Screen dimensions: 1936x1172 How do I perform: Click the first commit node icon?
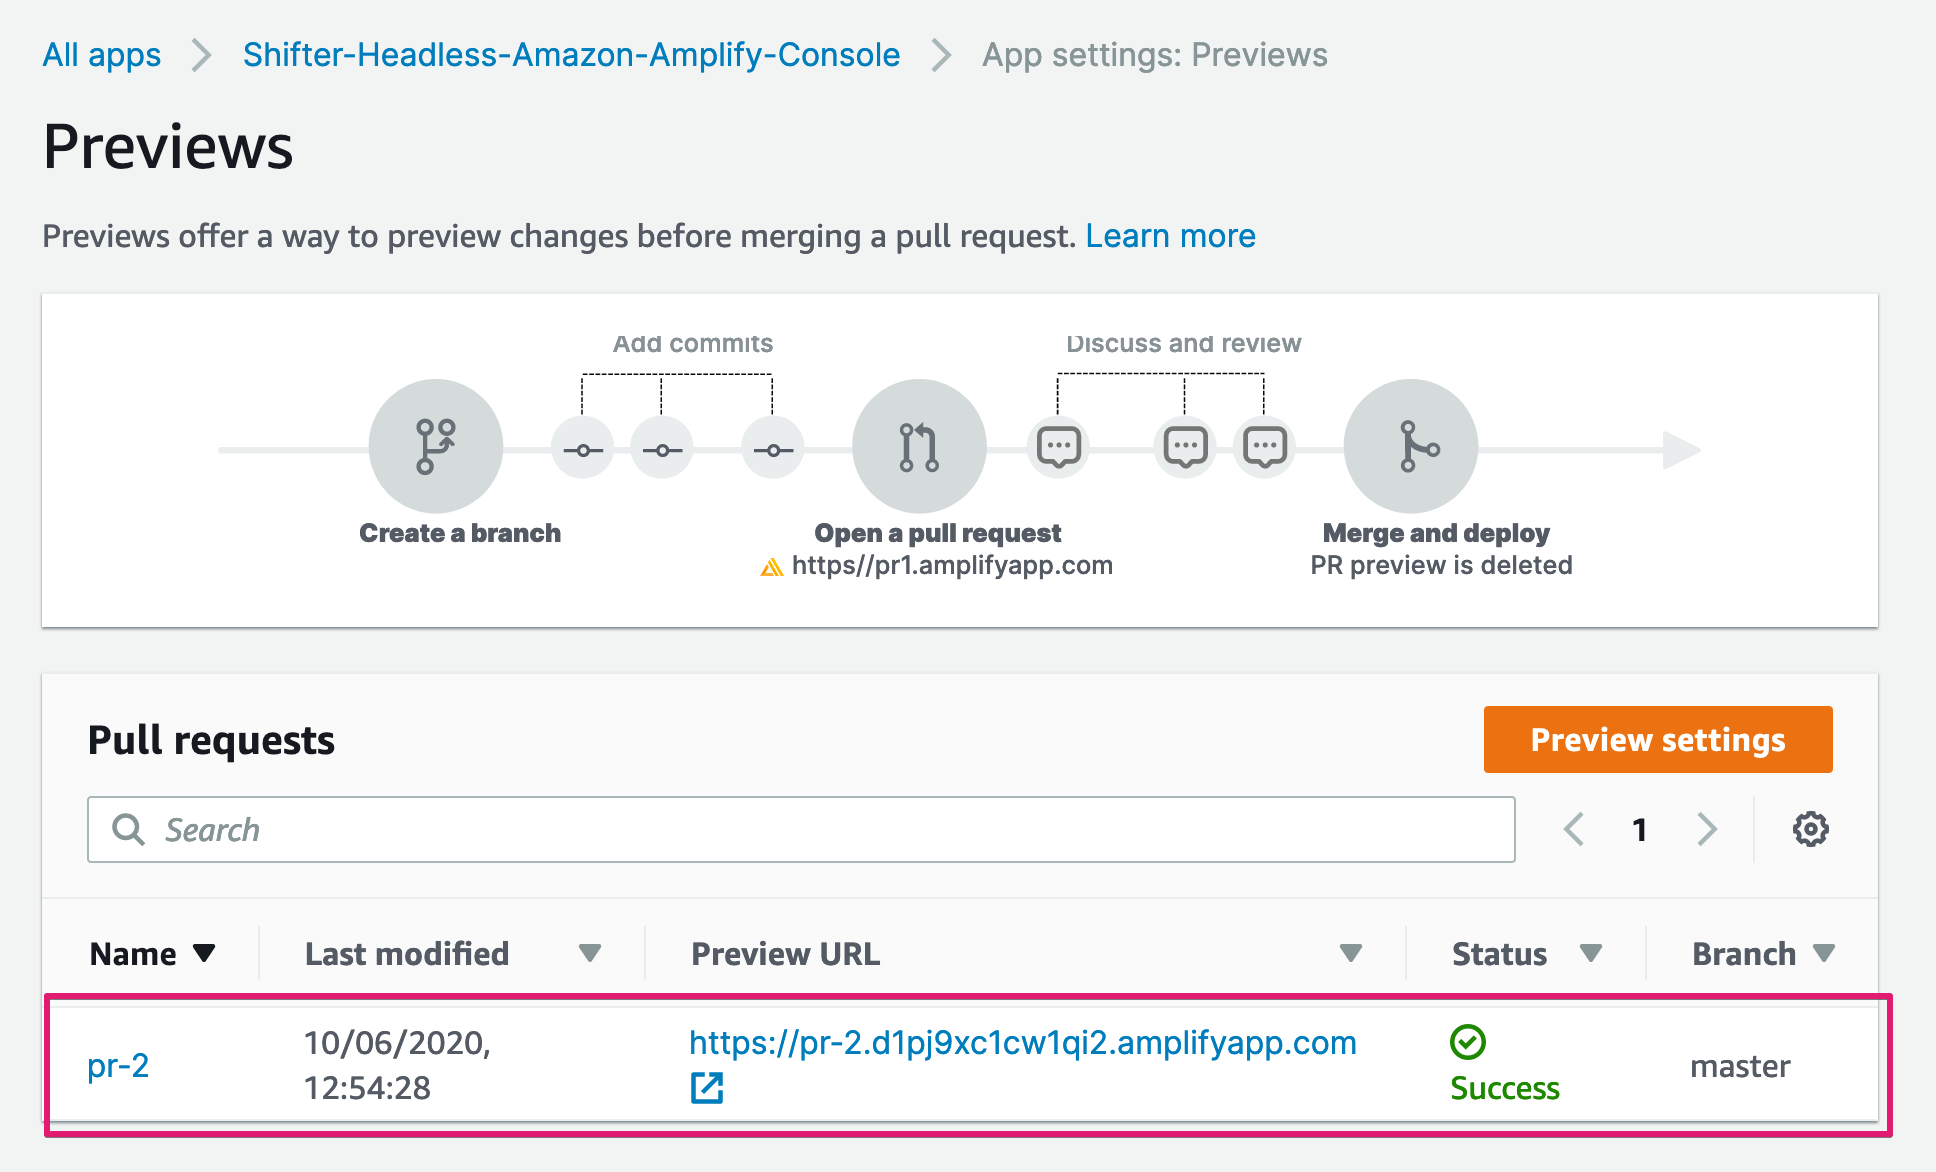[583, 449]
